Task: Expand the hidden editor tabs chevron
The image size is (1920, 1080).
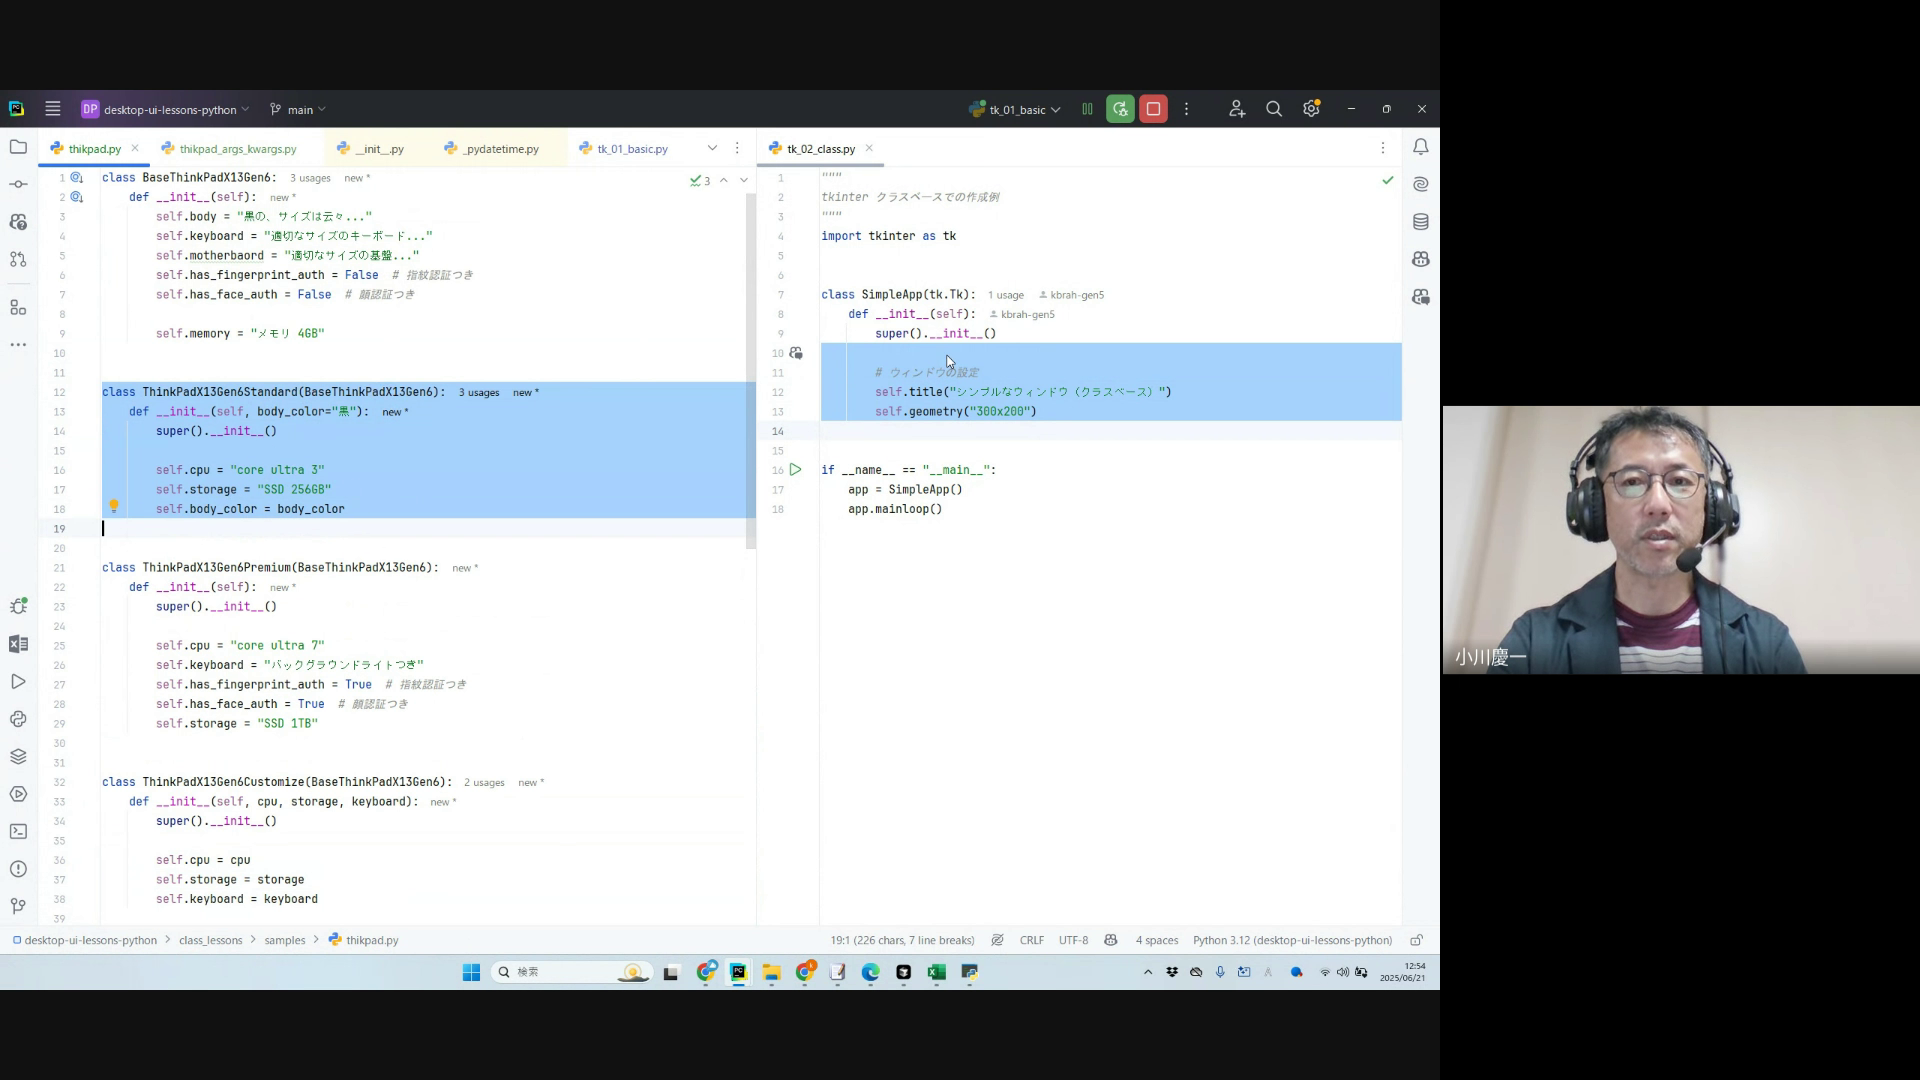Action: (x=712, y=148)
